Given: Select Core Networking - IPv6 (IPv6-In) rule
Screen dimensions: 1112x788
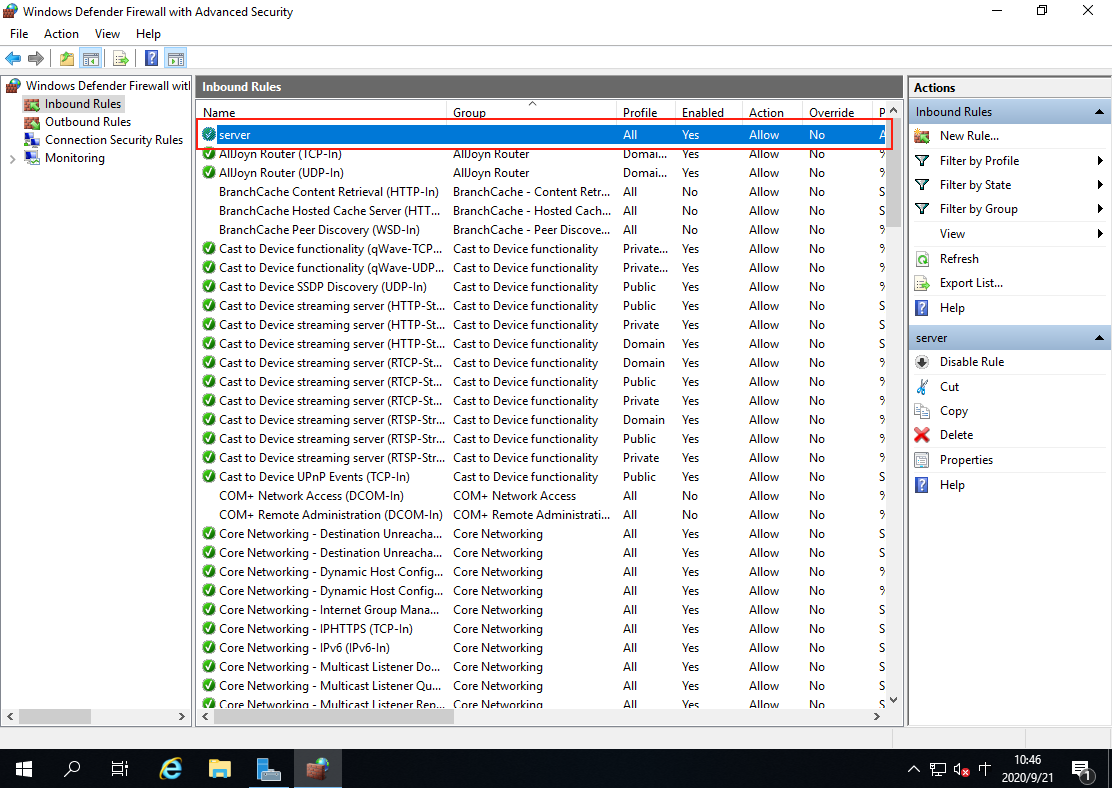Looking at the screenshot, I should coord(543,648).
